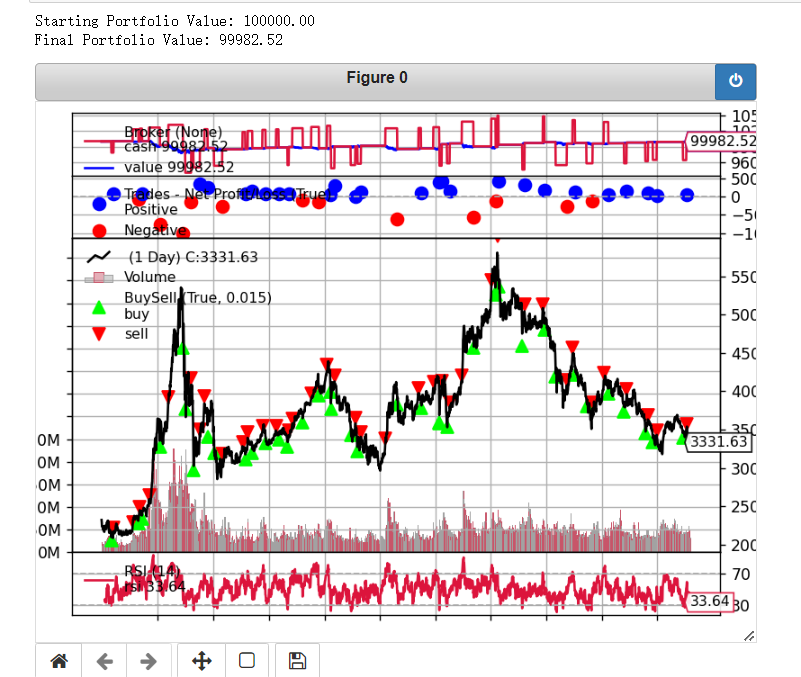
Task: Click the buy legend entry with green triangle
Action: pyautogui.click(x=120, y=311)
